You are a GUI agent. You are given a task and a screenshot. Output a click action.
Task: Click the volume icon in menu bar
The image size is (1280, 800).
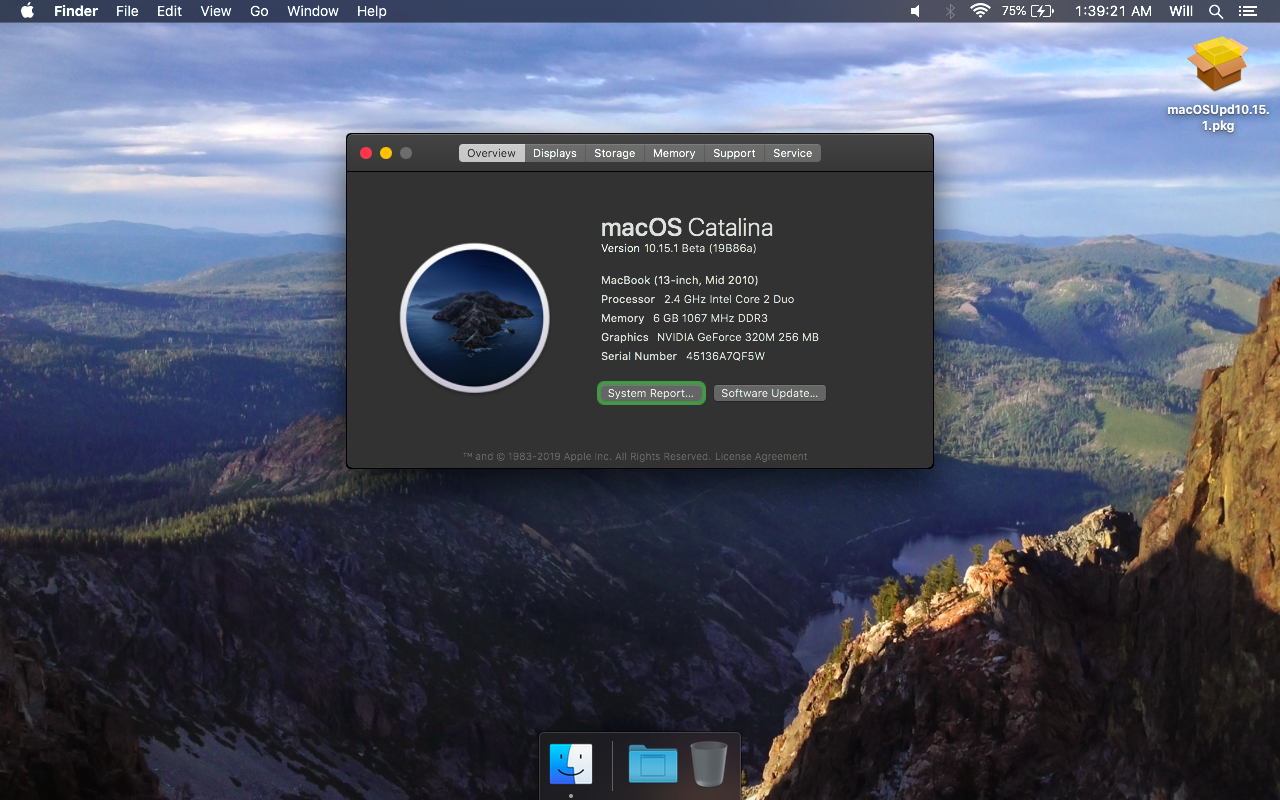(x=915, y=11)
